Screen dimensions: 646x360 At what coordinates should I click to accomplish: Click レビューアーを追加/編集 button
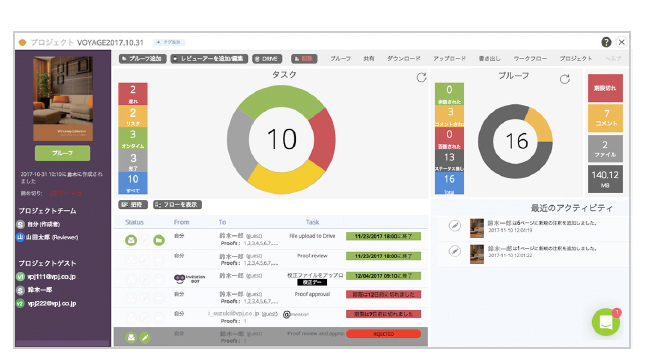pos(209,59)
